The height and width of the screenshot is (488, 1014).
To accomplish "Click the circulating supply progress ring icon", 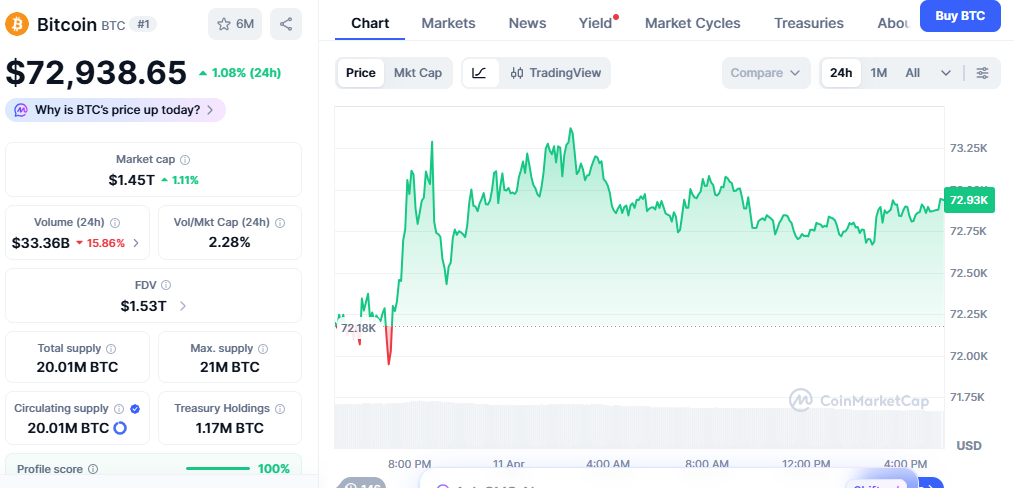I will pyautogui.click(x=120, y=428).
